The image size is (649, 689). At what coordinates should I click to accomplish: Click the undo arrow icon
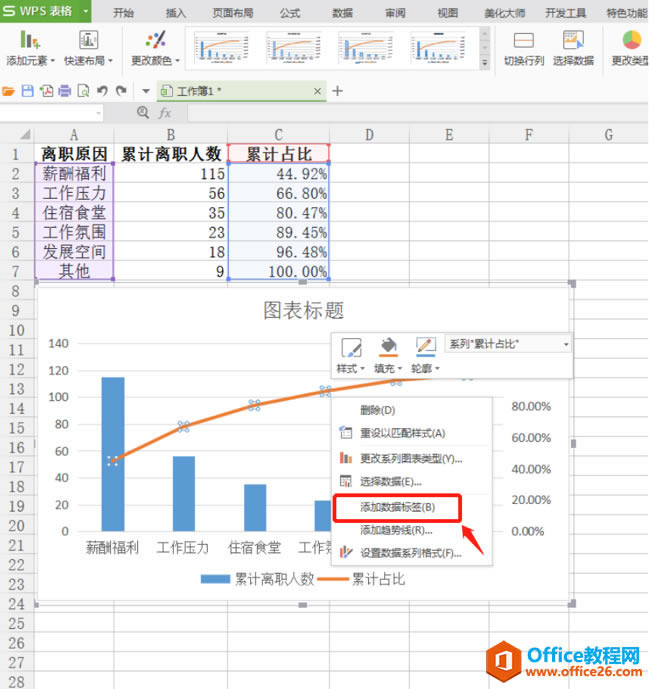point(102,91)
